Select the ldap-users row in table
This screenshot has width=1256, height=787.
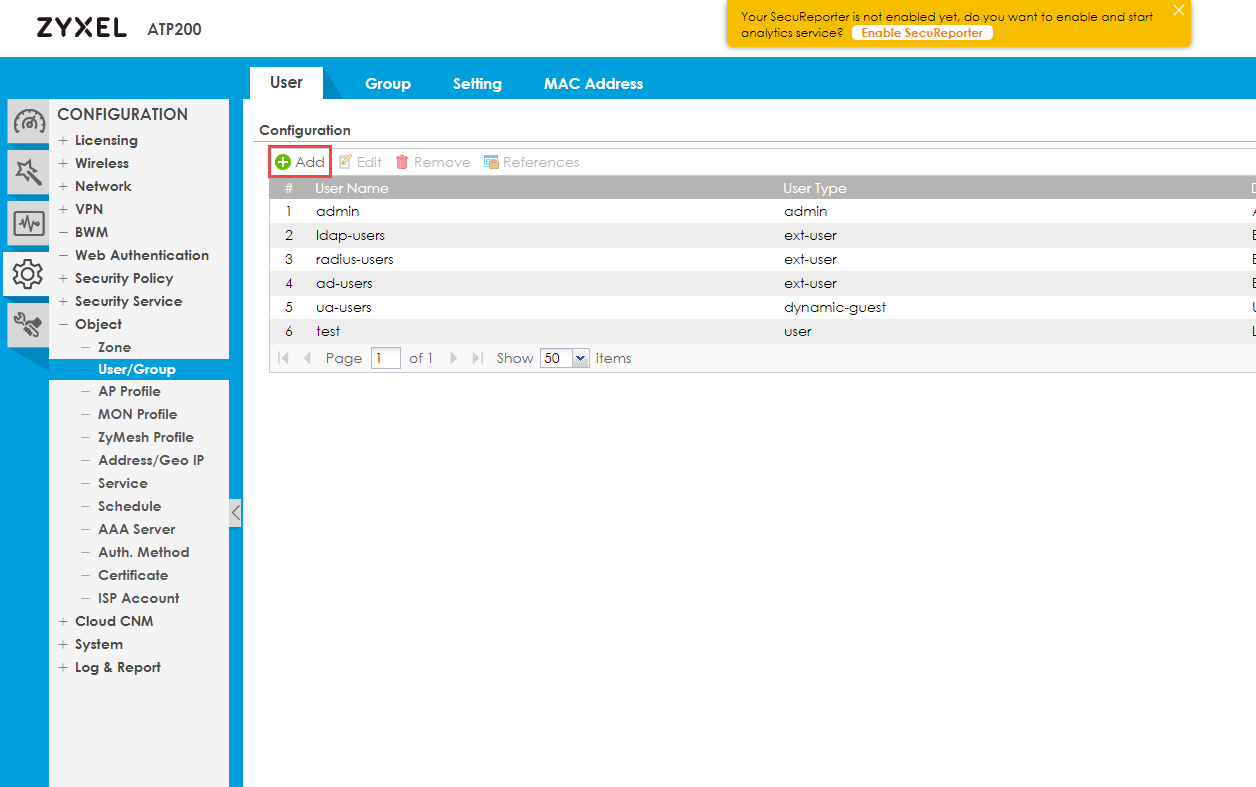coord(350,235)
